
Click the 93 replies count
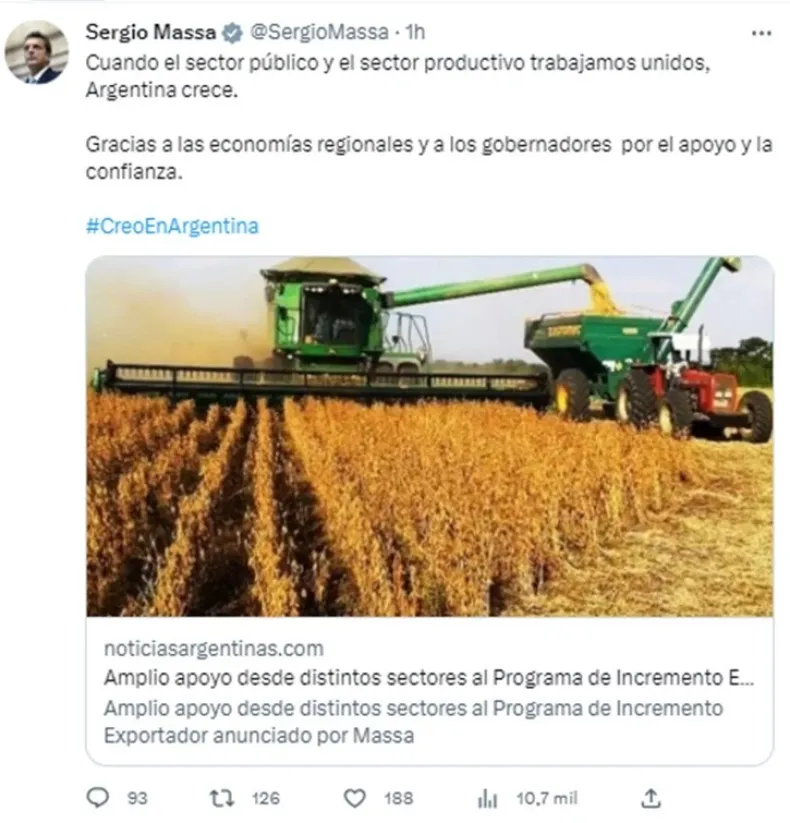click(138, 798)
